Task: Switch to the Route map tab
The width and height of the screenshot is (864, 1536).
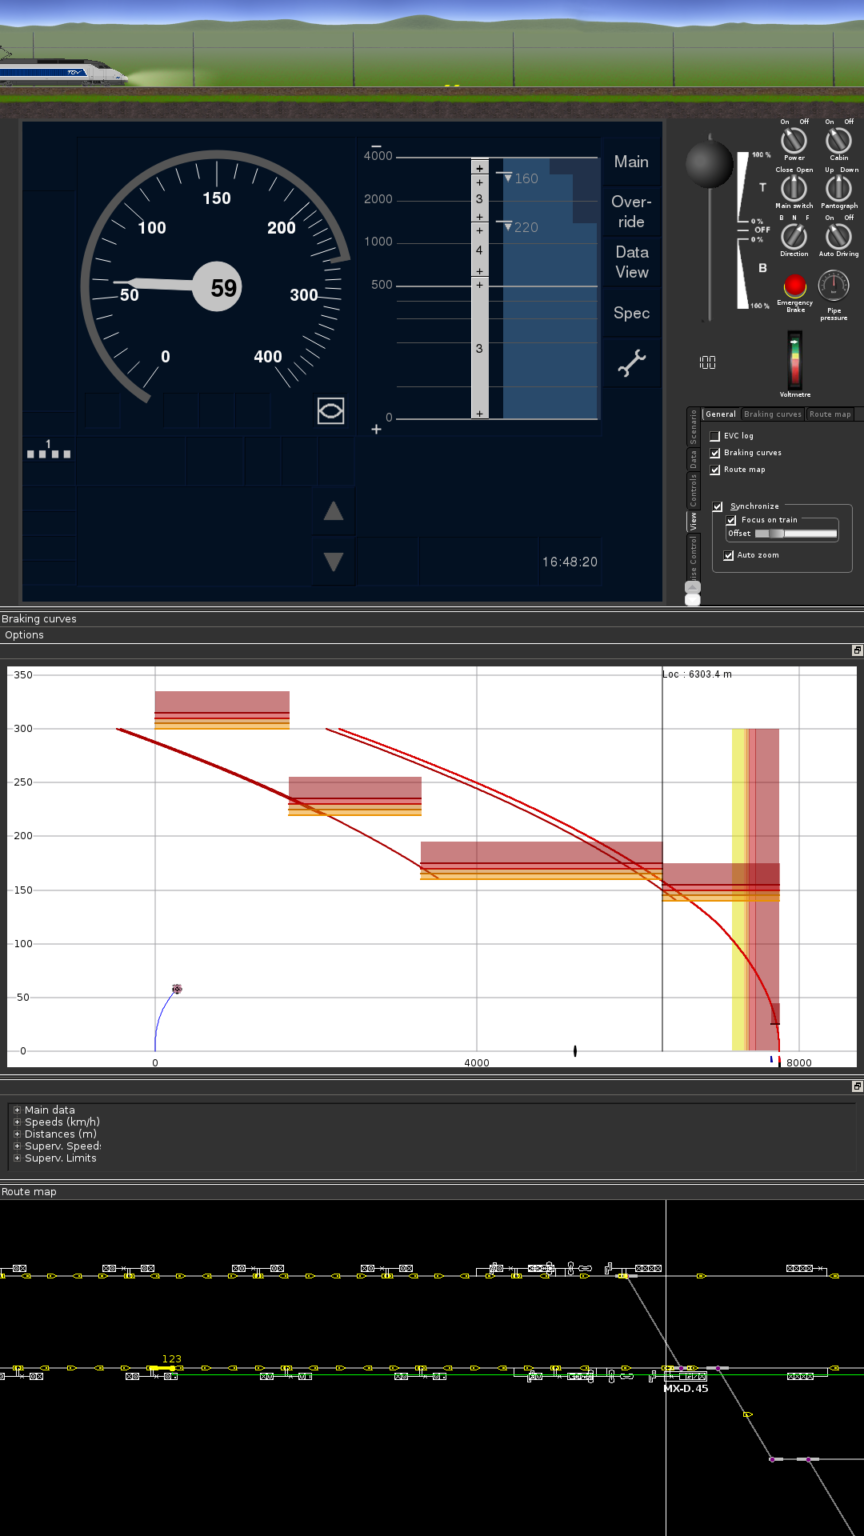Action: (830, 414)
